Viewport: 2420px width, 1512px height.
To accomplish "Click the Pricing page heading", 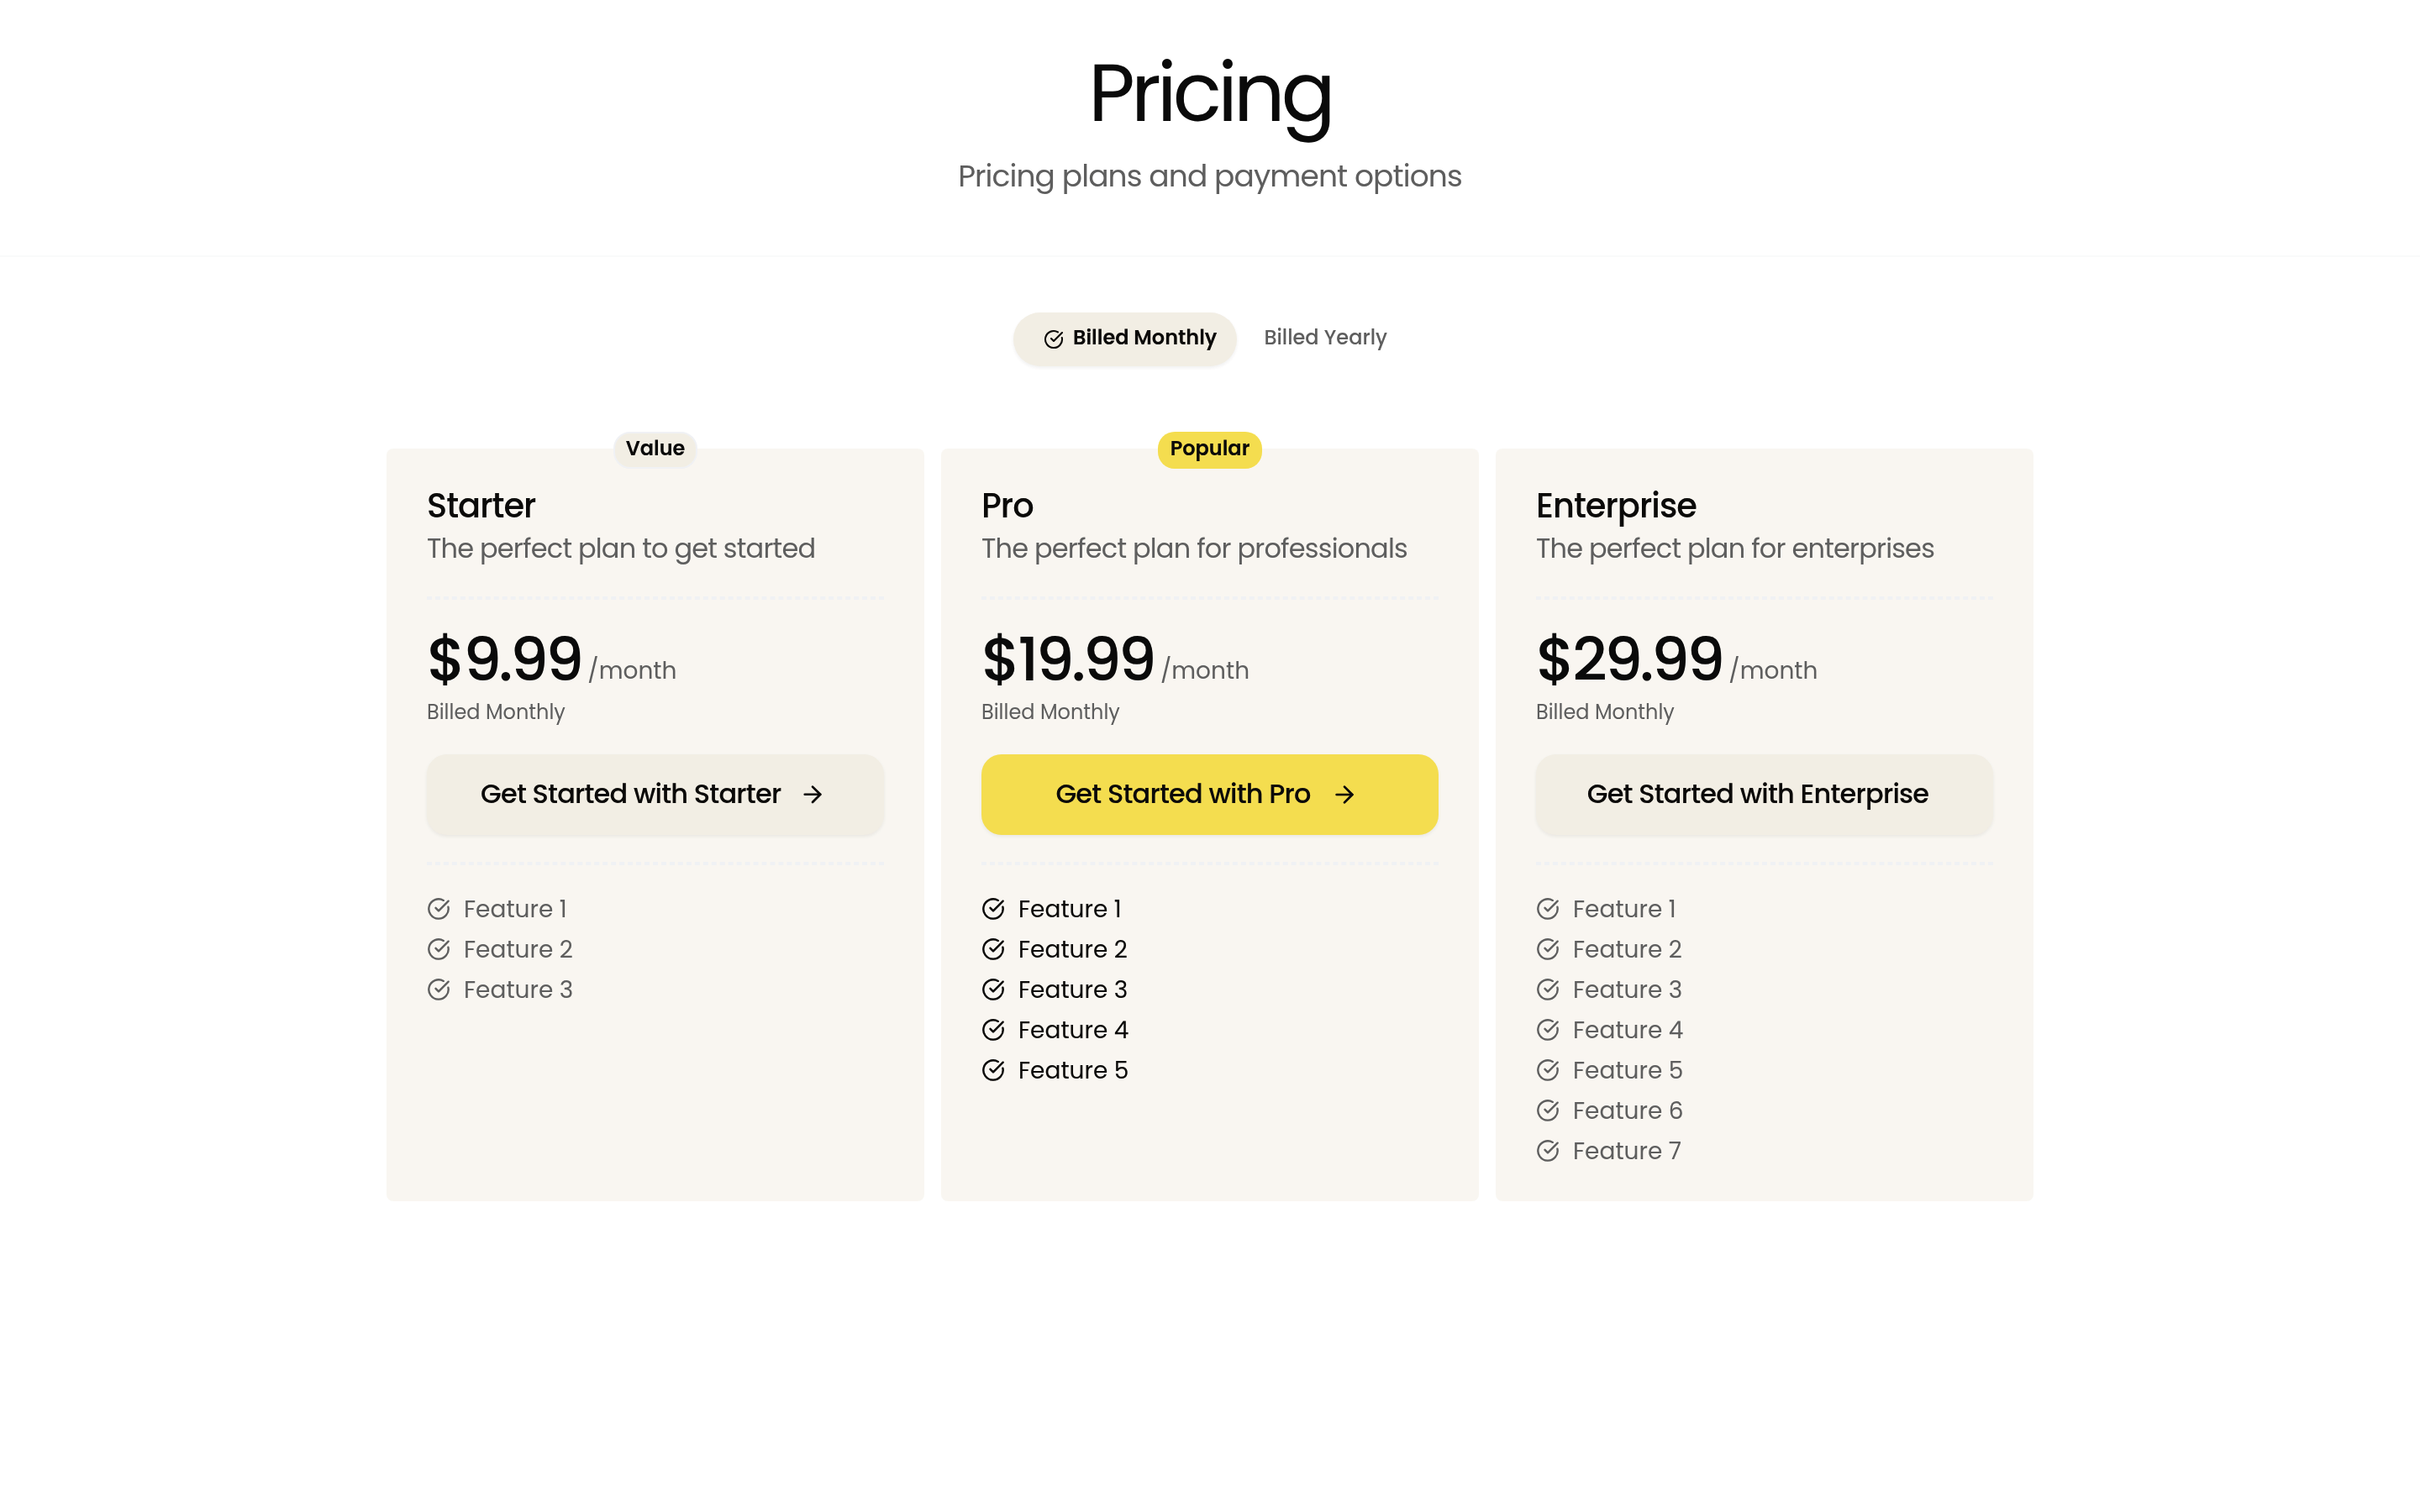I will coord(1209,94).
